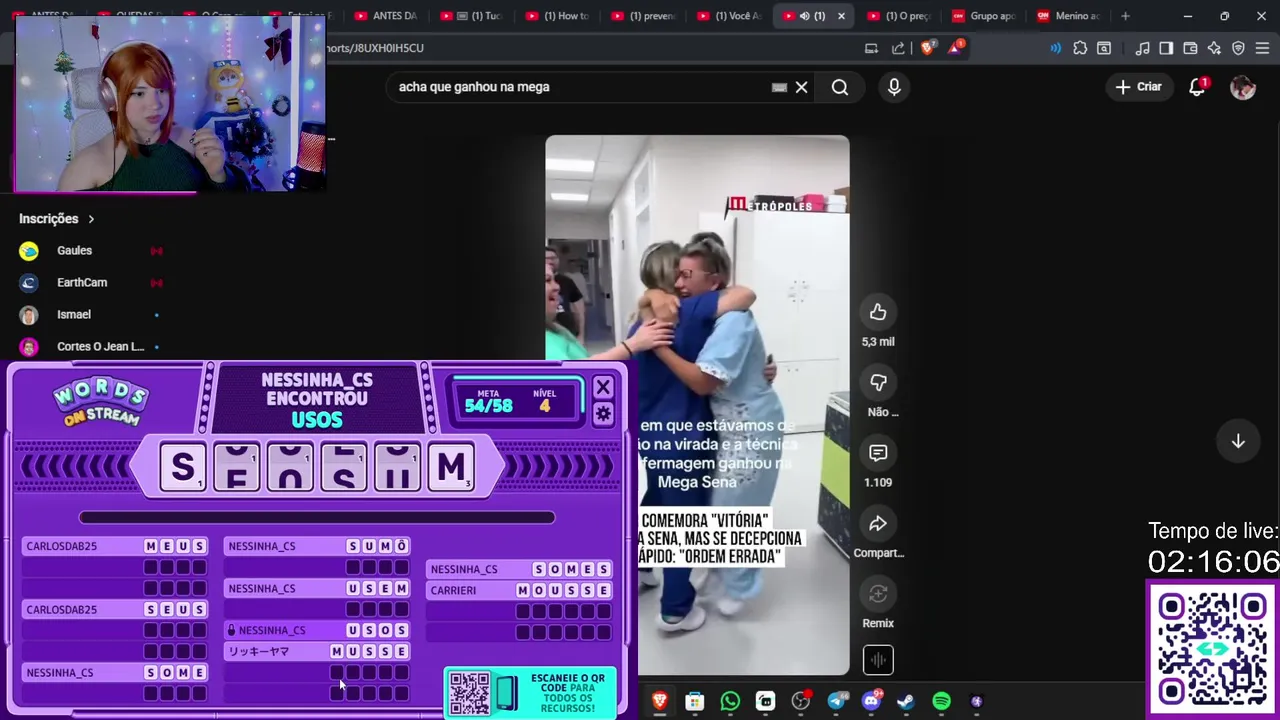Open the Short's audio track thumbnail
Screen dimensions: 1280x720
[x=878, y=660]
